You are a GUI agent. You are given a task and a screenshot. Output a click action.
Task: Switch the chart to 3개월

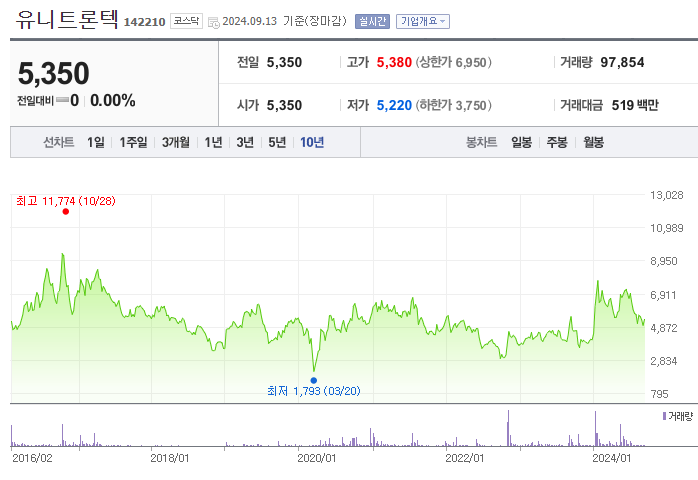[175, 142]
